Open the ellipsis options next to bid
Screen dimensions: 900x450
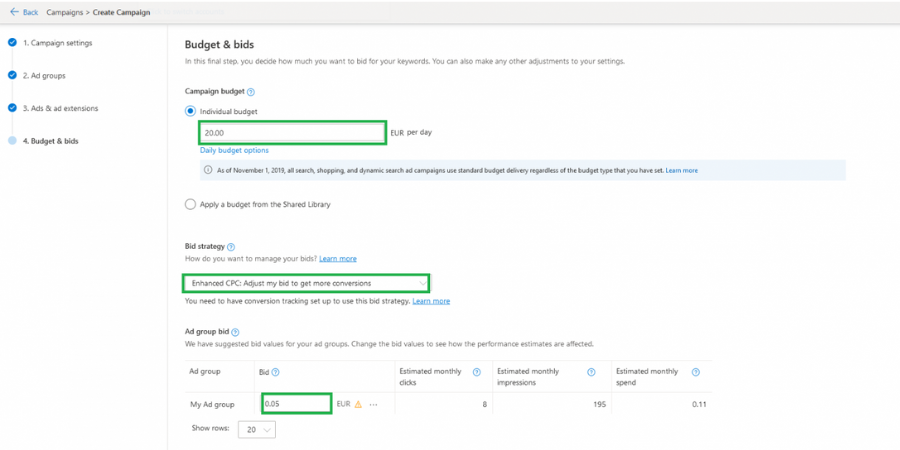374,404
